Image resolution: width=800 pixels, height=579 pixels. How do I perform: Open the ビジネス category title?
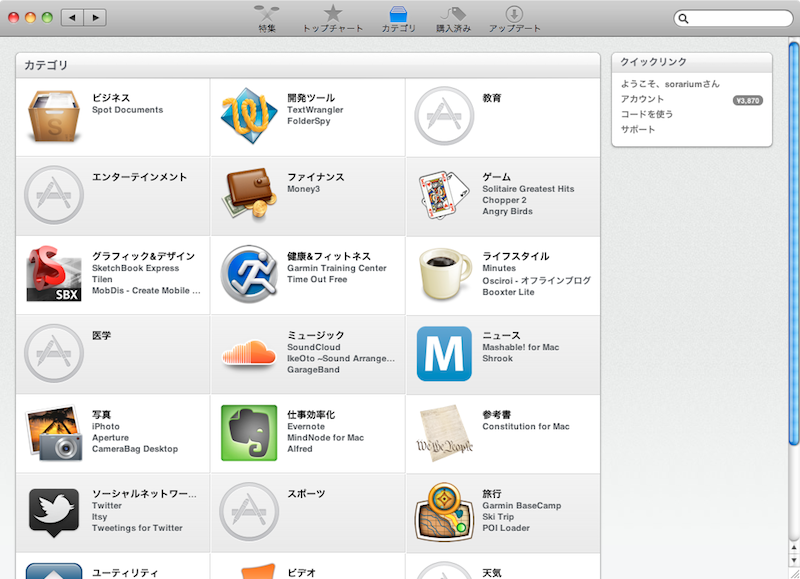[x=111, y=97]
